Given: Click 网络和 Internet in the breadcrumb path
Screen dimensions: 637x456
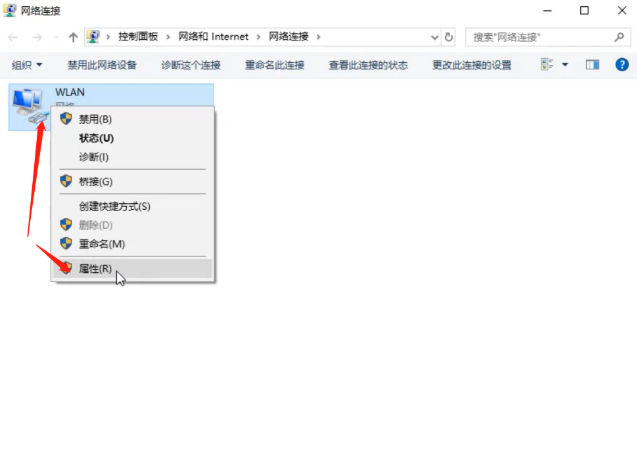Looking at the screenshot, I should click(214, 37).
